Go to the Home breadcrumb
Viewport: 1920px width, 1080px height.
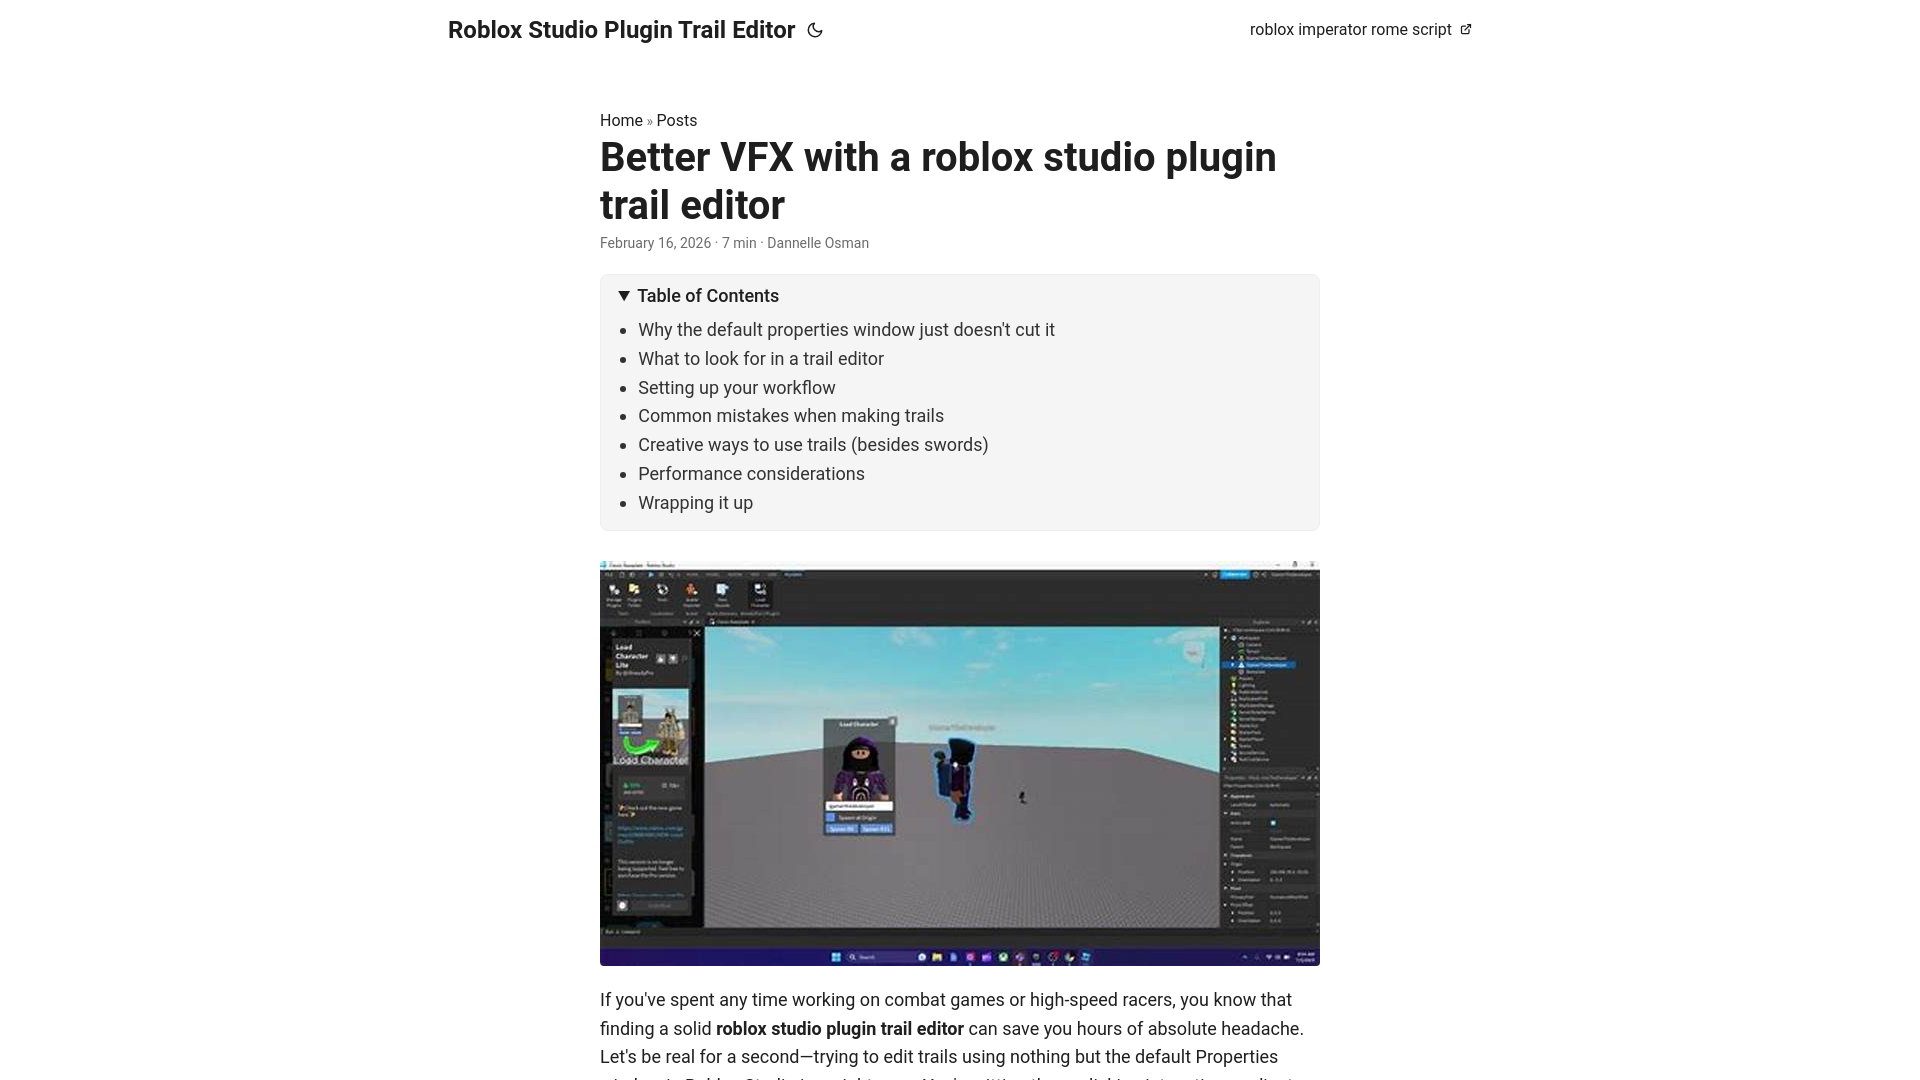pyautogui.click(x=621, y=120)
